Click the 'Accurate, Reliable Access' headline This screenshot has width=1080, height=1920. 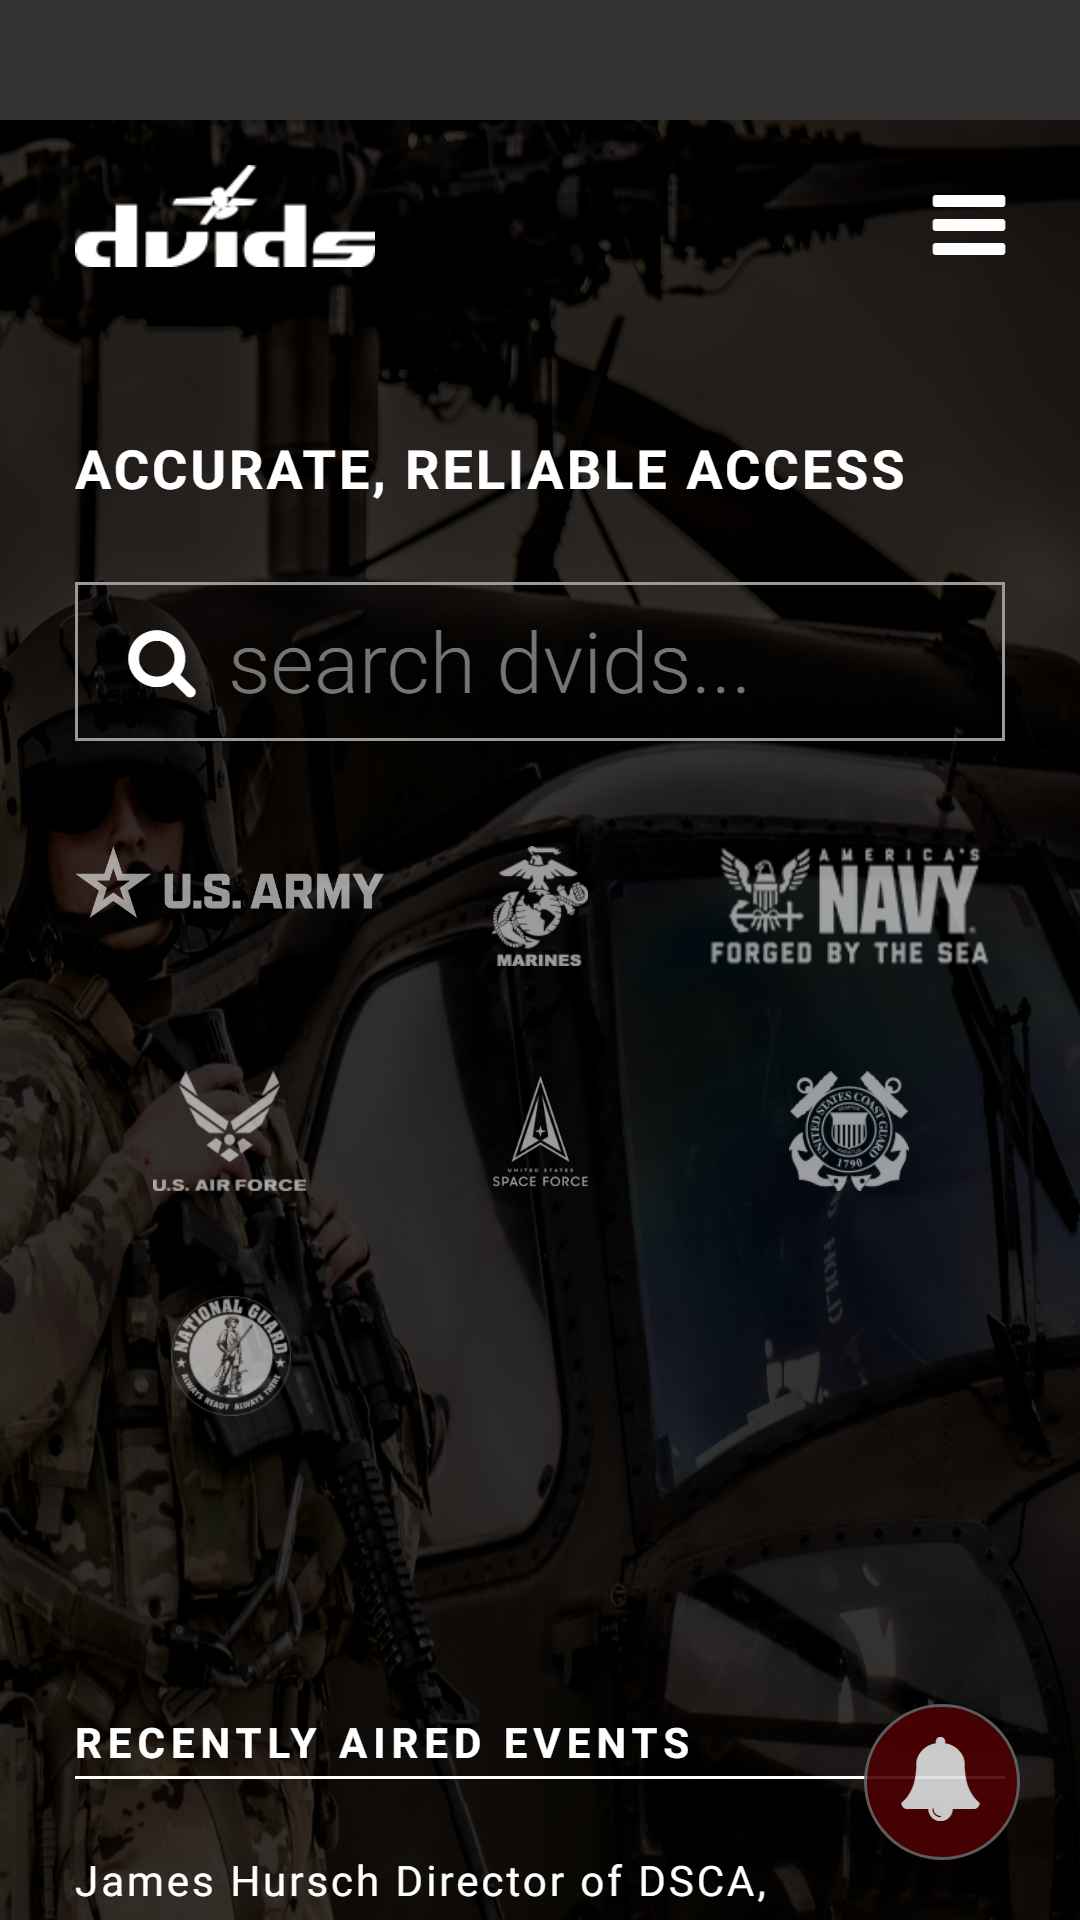coord(490,470)
